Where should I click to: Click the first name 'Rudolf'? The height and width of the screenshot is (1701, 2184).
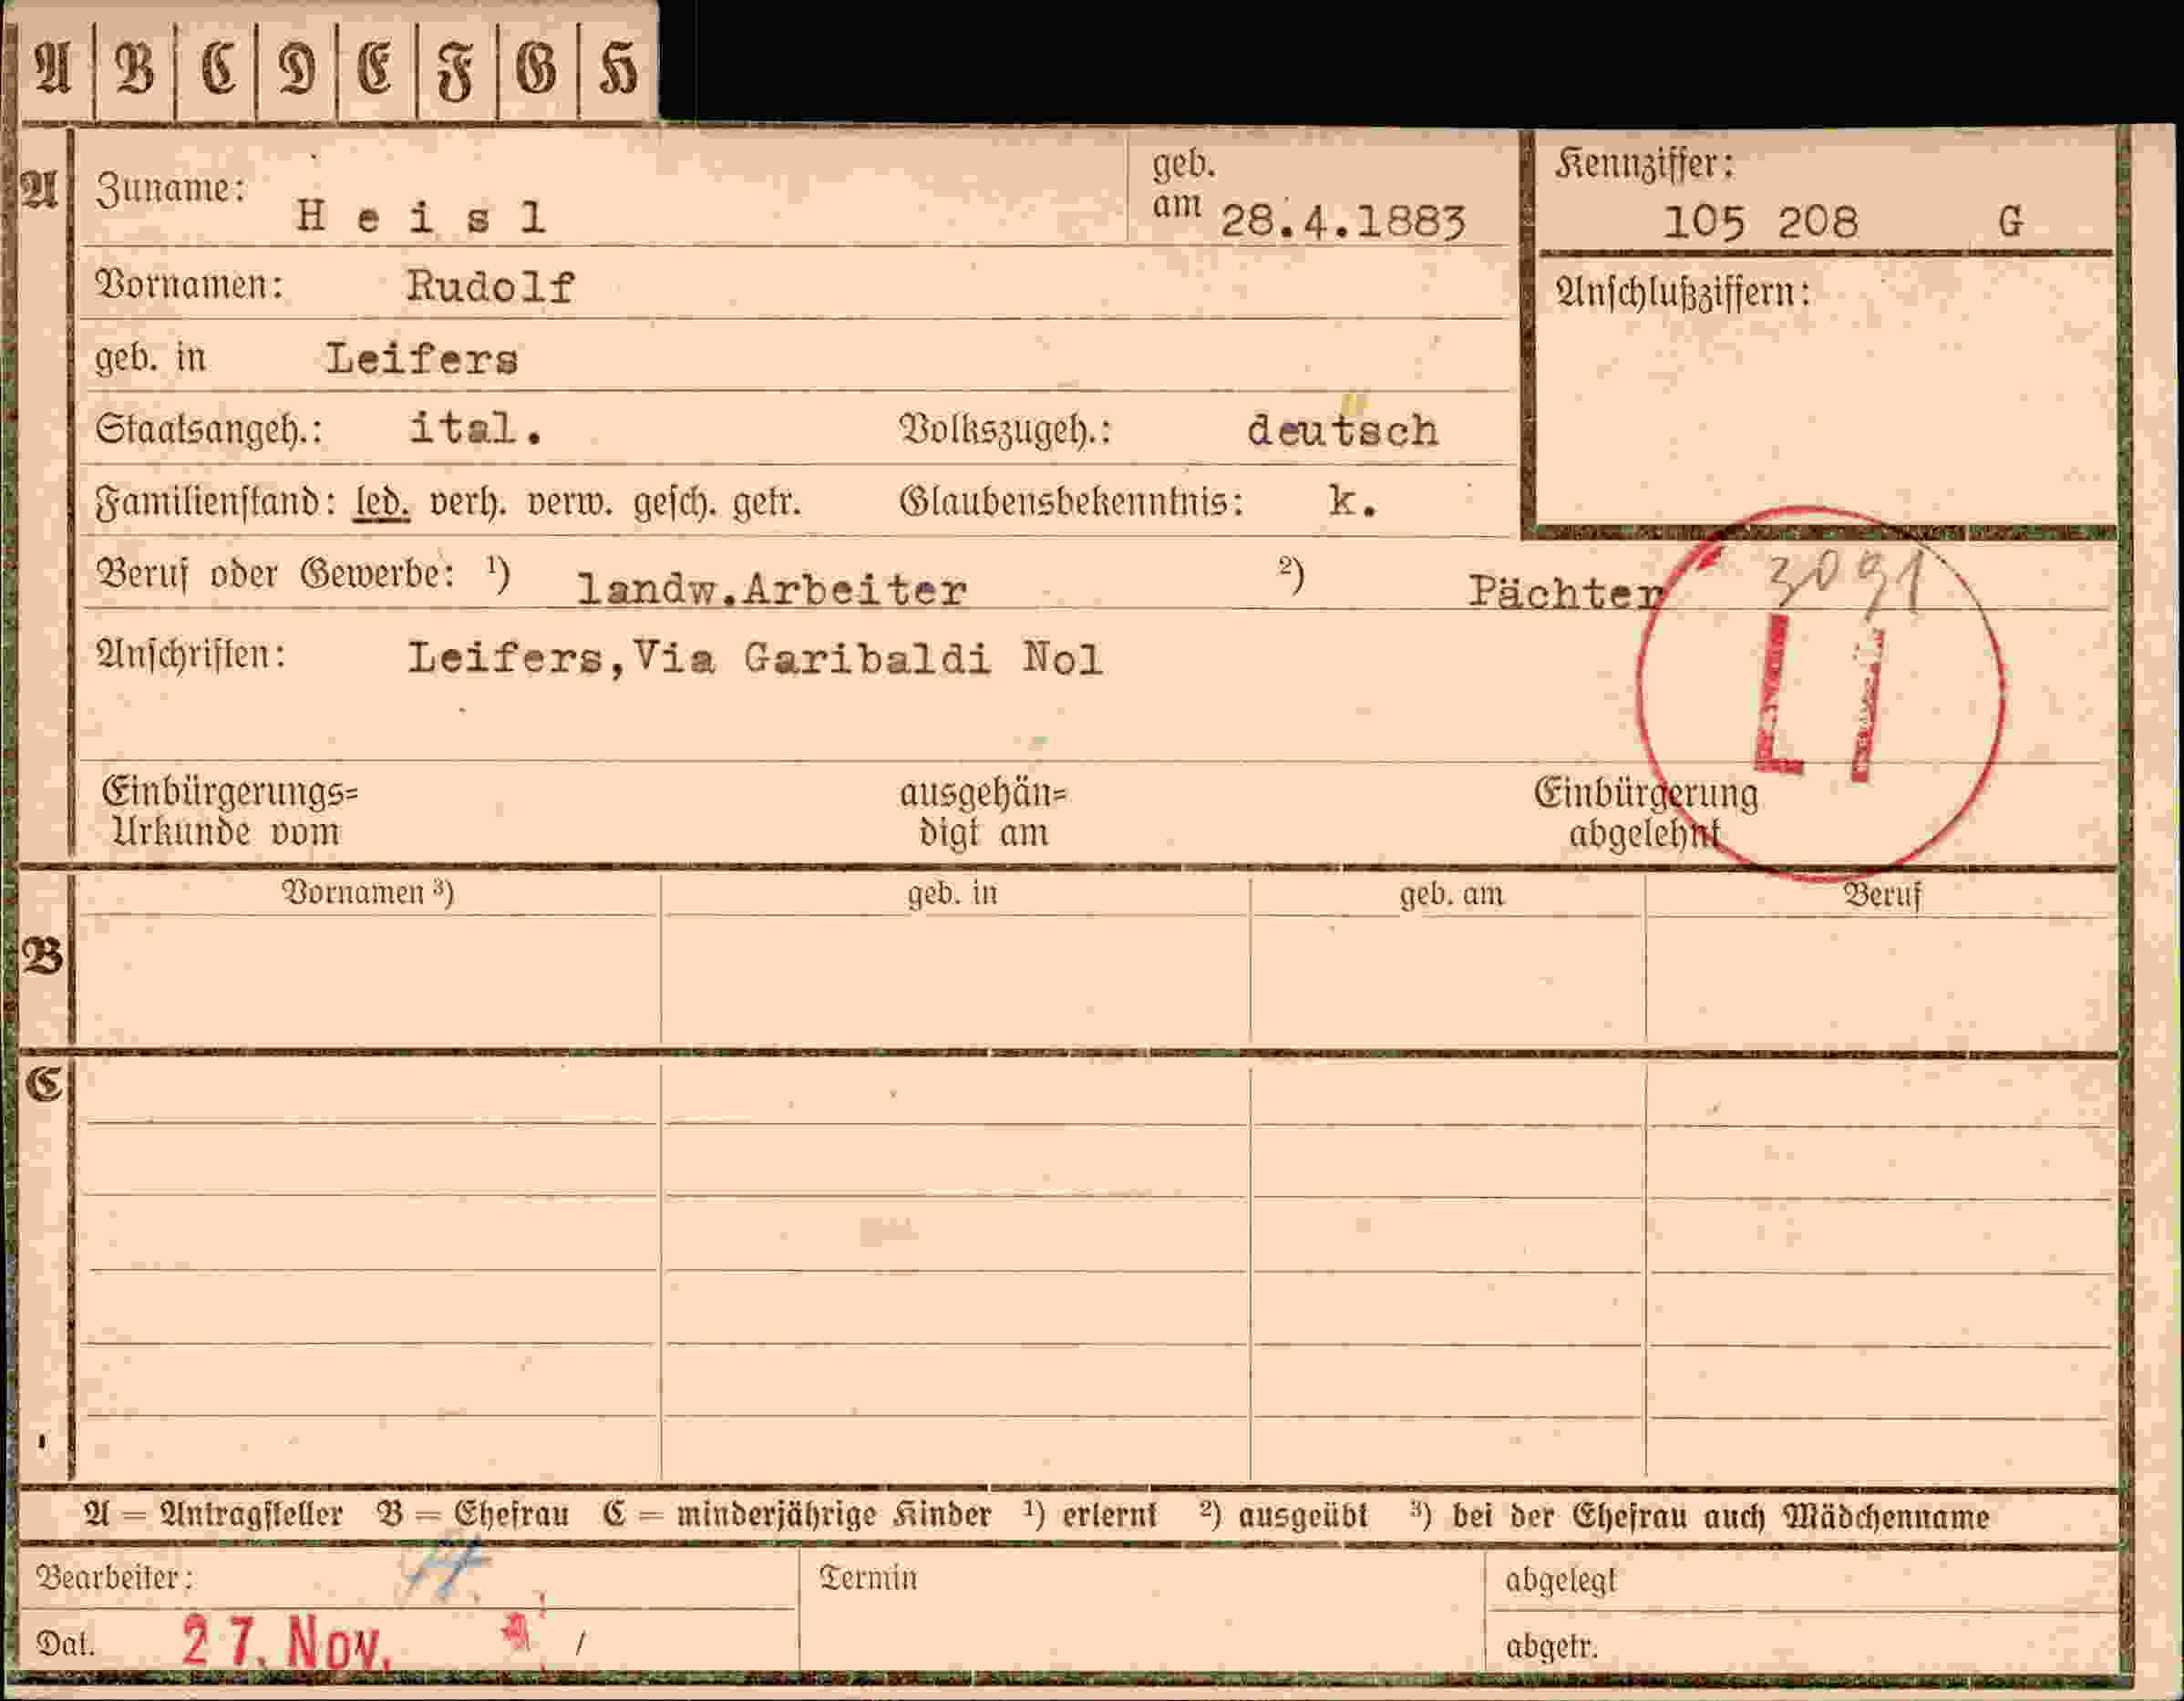tap(490, 287)
